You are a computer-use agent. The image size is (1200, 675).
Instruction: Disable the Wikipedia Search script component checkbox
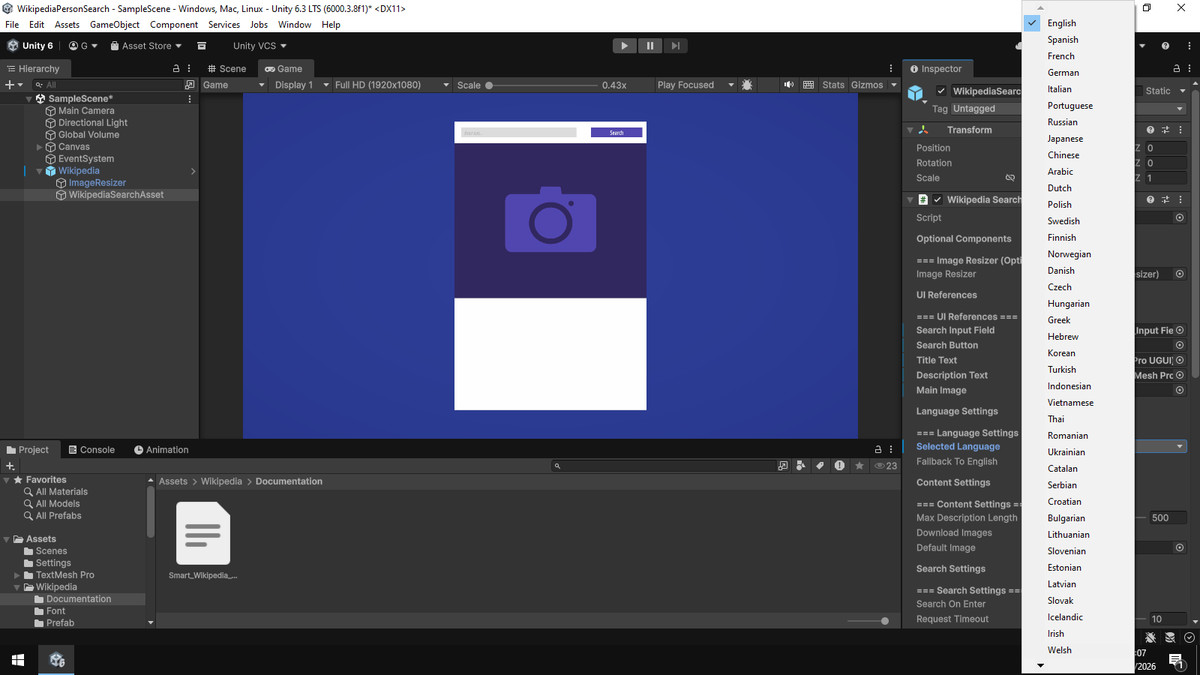tap(938, 199)
